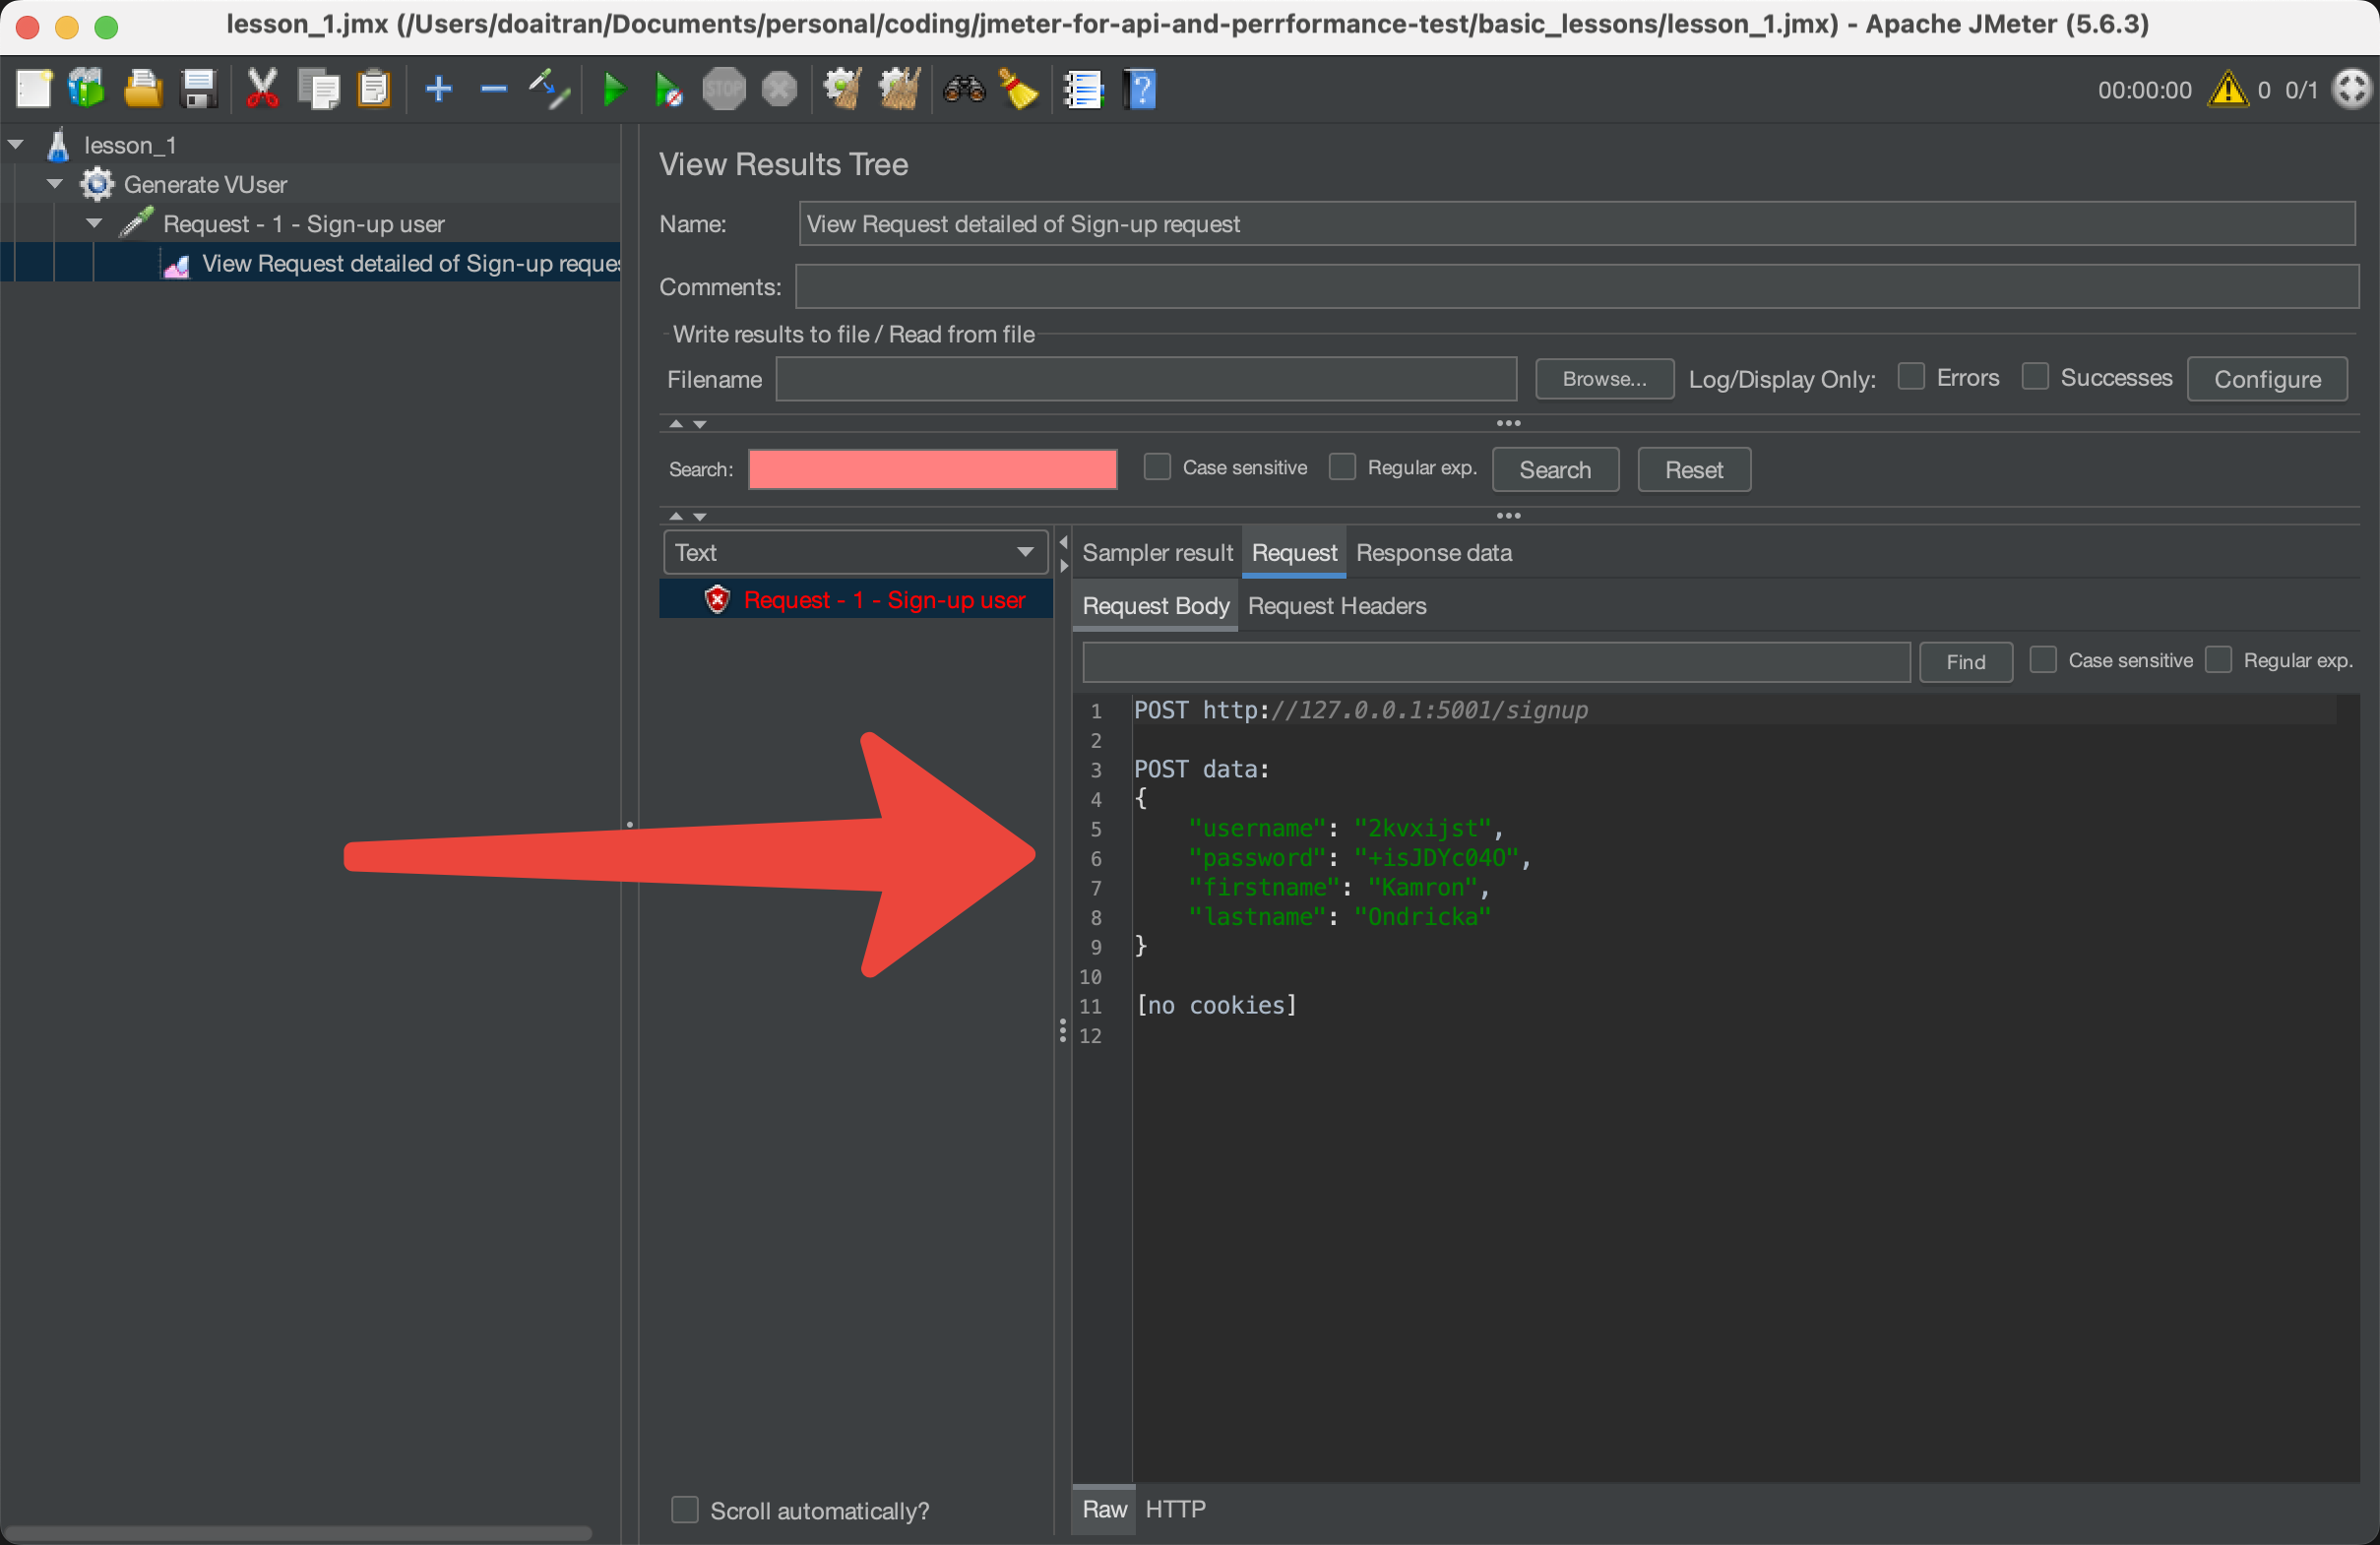Click Start no pauses icon
The height and width of the screenshot is (1545, 2380).
[x=668, y=89]
